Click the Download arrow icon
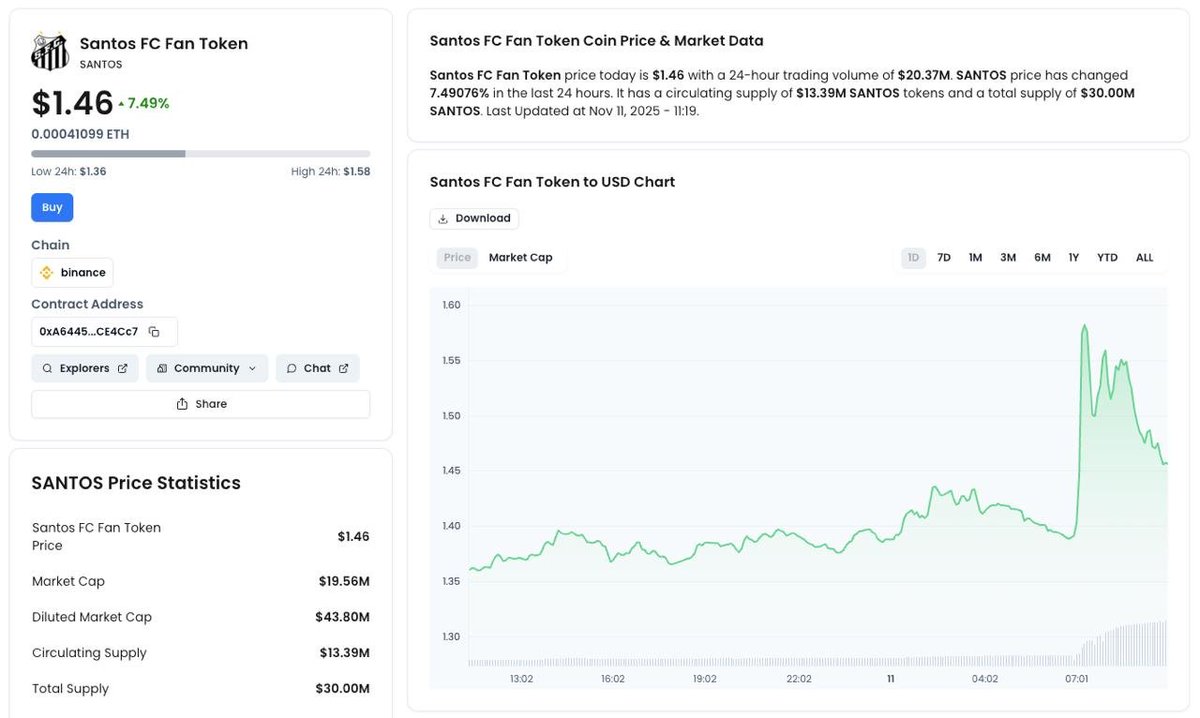 click(443, 219)
